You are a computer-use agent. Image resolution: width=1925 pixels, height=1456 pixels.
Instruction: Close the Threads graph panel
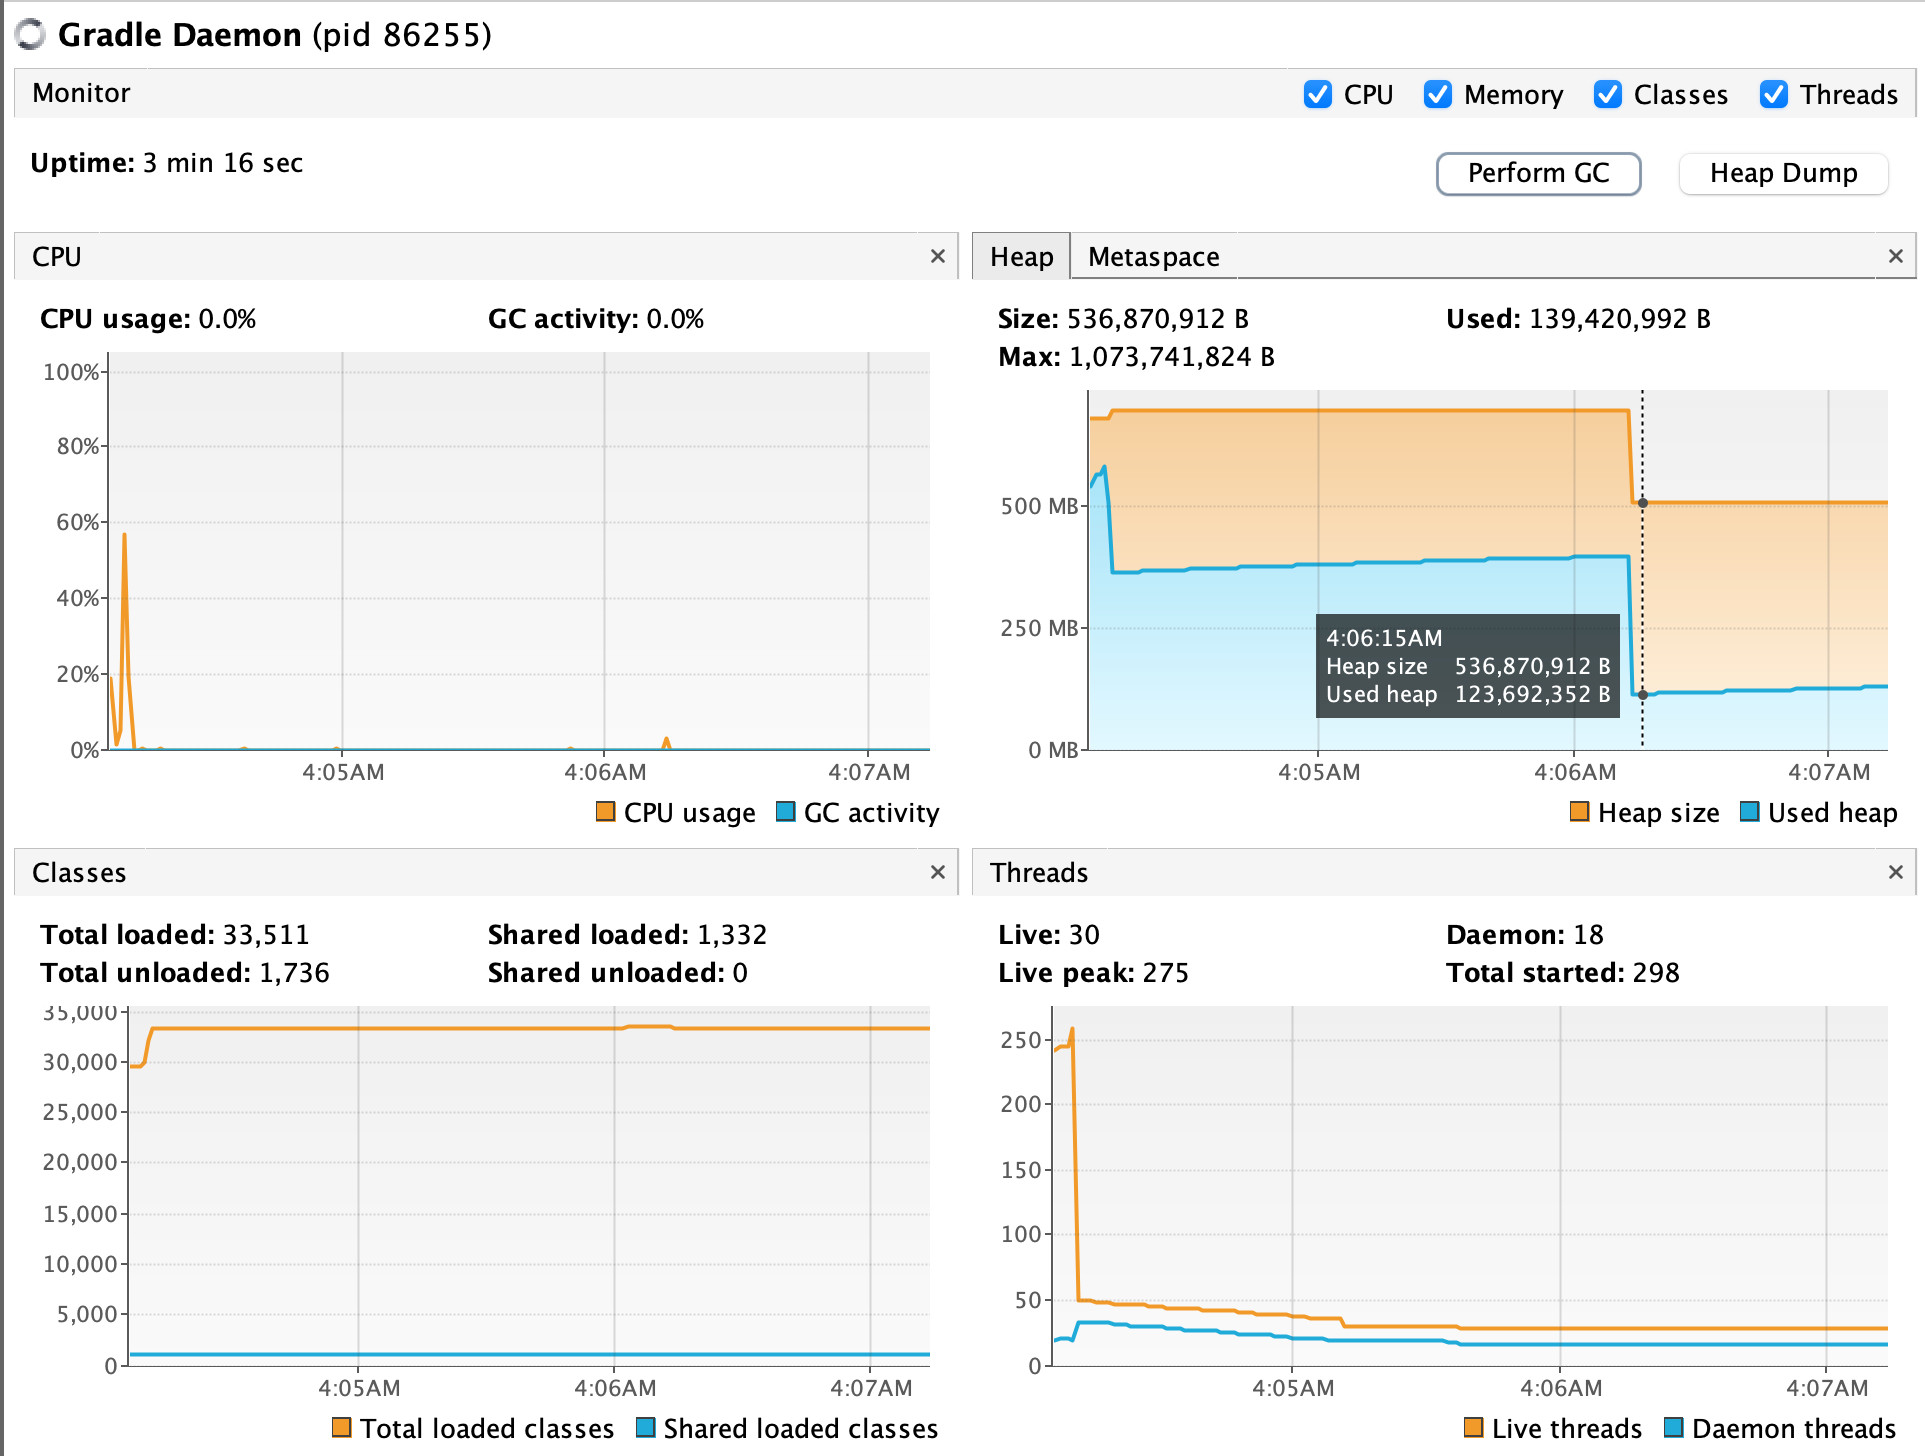click(x=1895, y=872)
